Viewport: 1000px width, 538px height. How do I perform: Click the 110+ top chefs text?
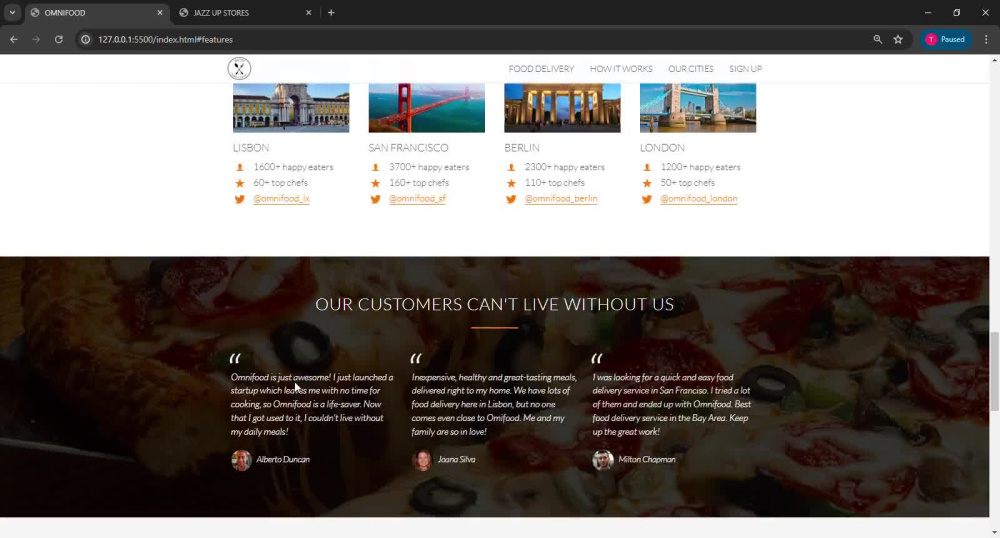tap(554, 183)
